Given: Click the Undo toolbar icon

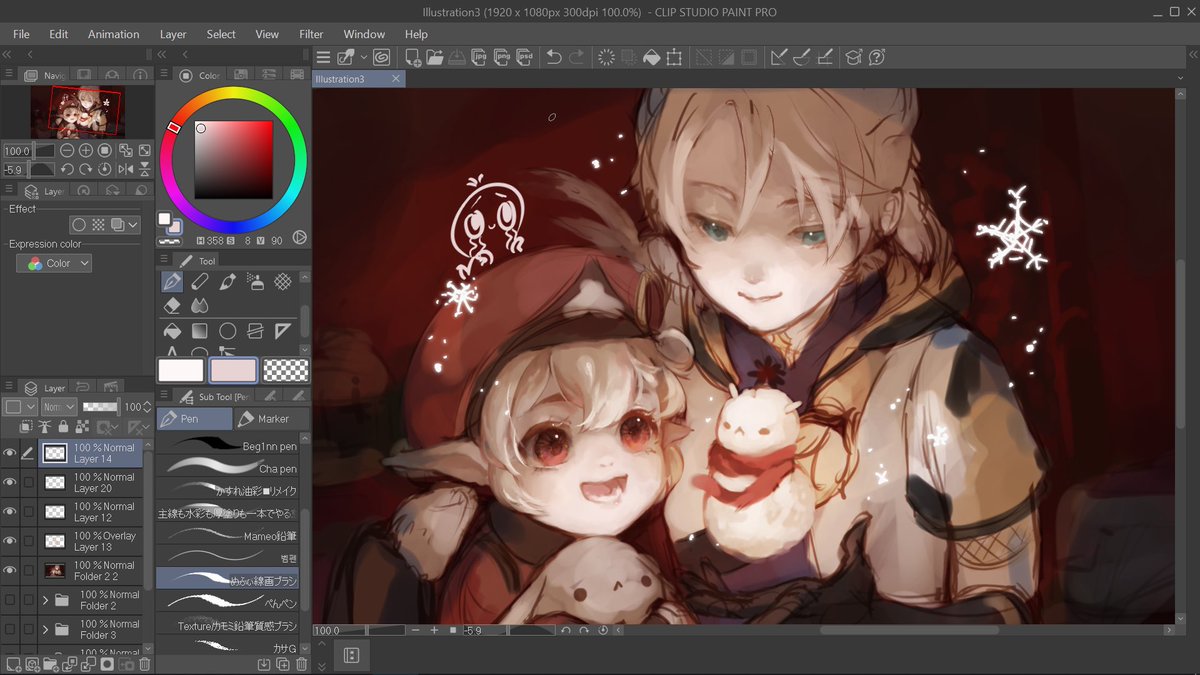Looking at the screenshot, I should coord(554,57).
